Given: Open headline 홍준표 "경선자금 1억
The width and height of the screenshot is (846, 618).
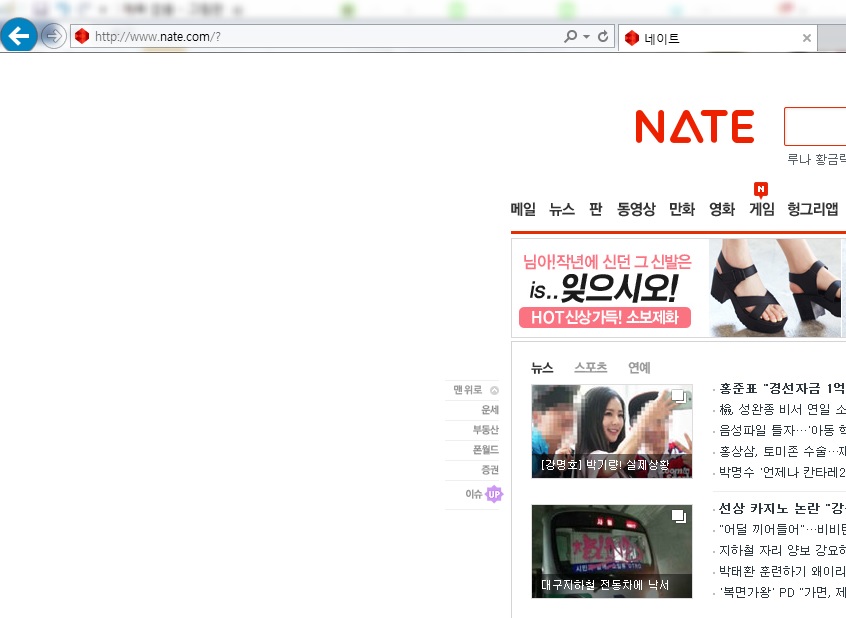Looking at the screenshot, I should tap(782, 388).
